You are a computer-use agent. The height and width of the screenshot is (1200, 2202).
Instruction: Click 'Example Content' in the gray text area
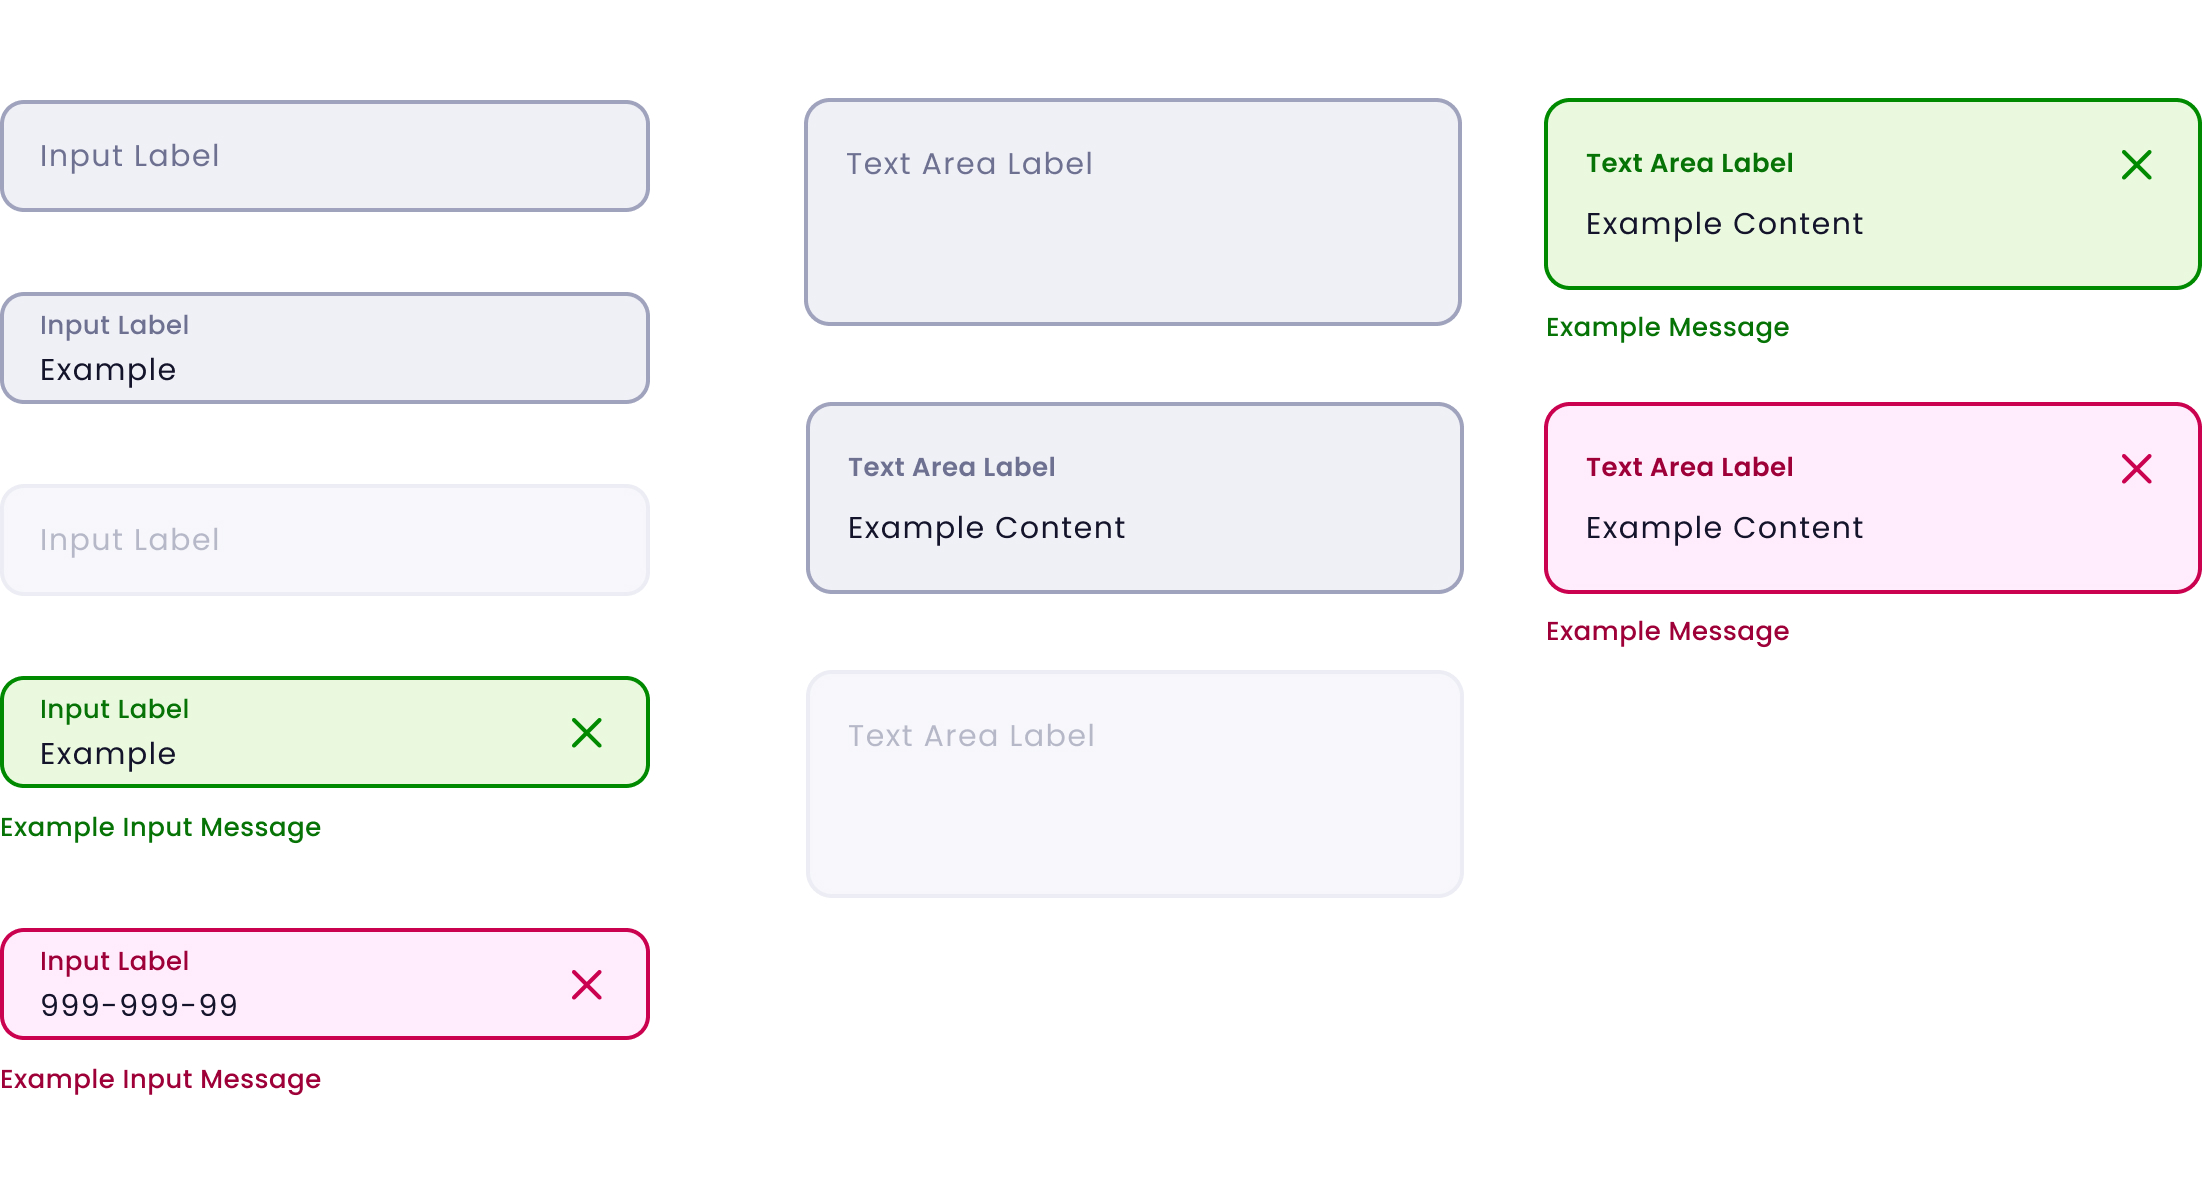(x=986, y=528)
